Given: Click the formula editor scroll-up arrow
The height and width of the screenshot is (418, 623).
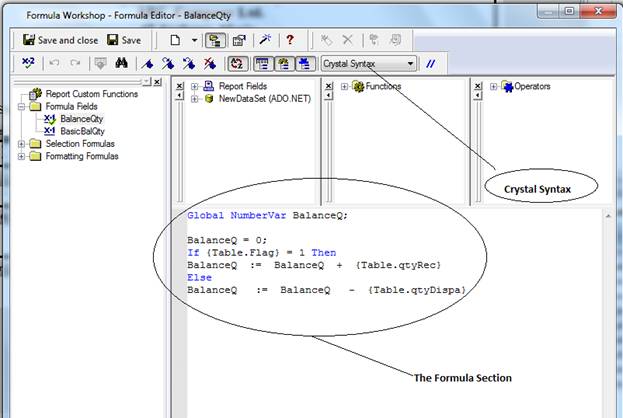Looking at the screenshot, I should click(x=608, y=216).
